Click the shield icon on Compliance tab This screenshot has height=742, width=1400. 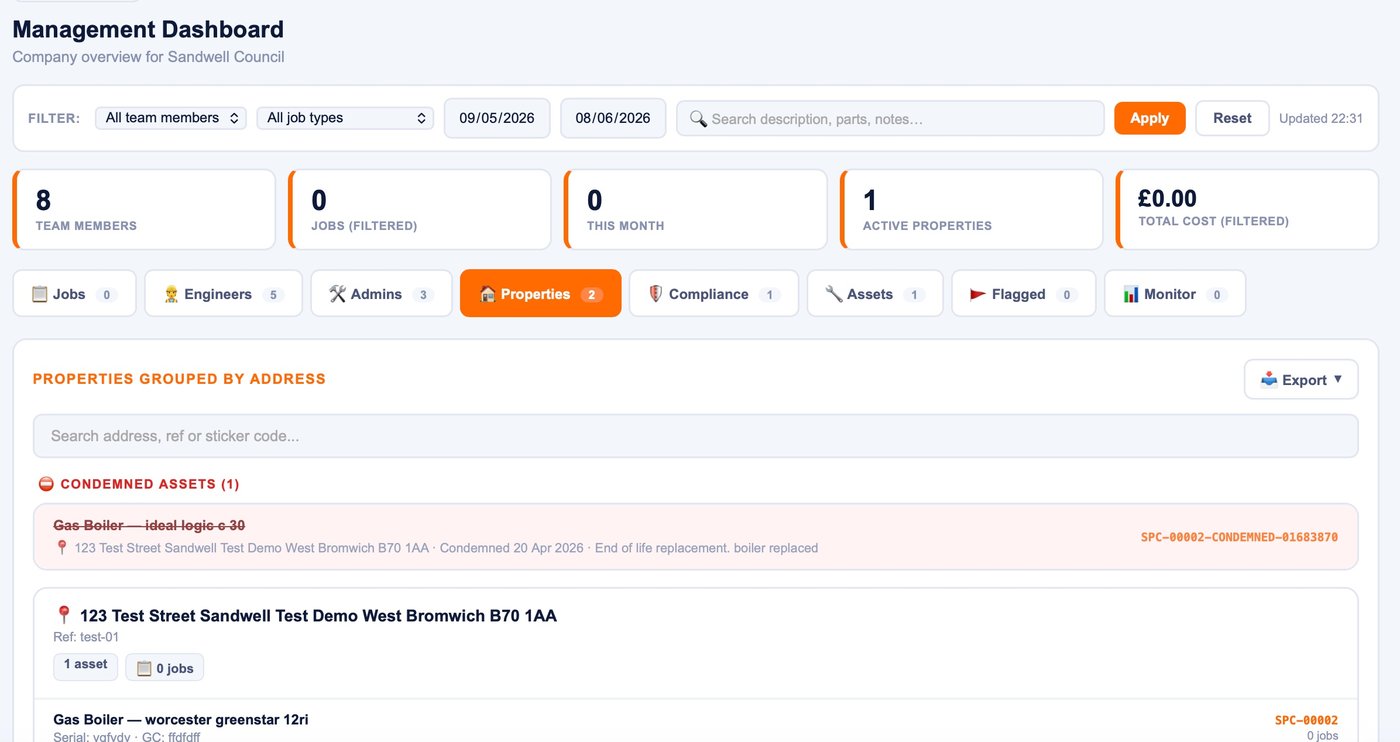pyautogui.click(x=656, y=294)
